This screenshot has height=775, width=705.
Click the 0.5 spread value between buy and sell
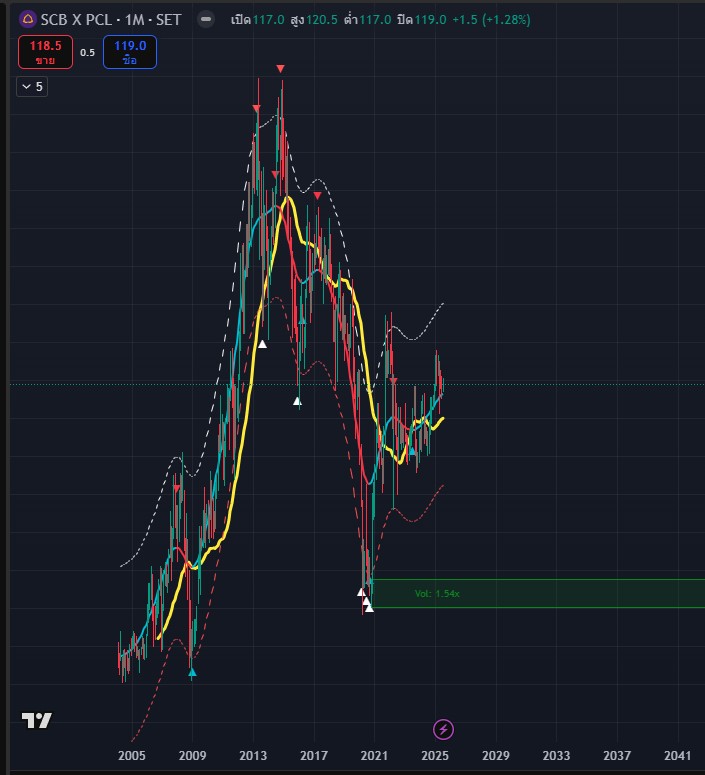click(x=88, y=52)
